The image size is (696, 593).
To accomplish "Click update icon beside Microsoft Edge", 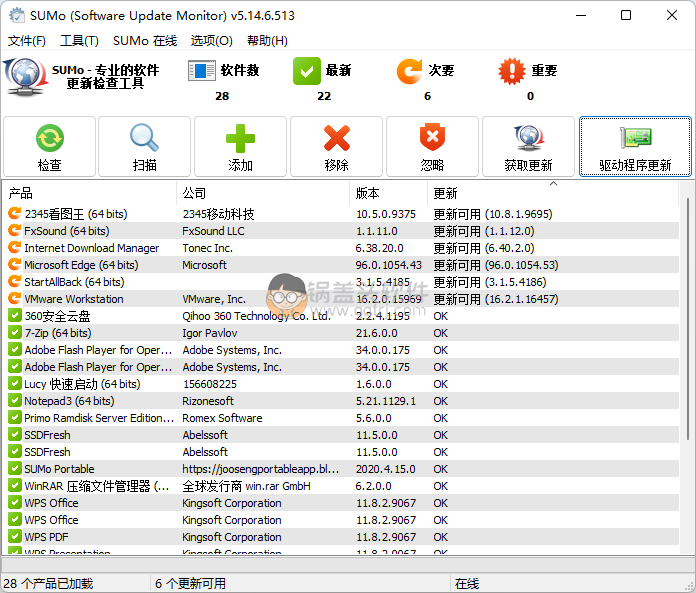I will [15, 265].
